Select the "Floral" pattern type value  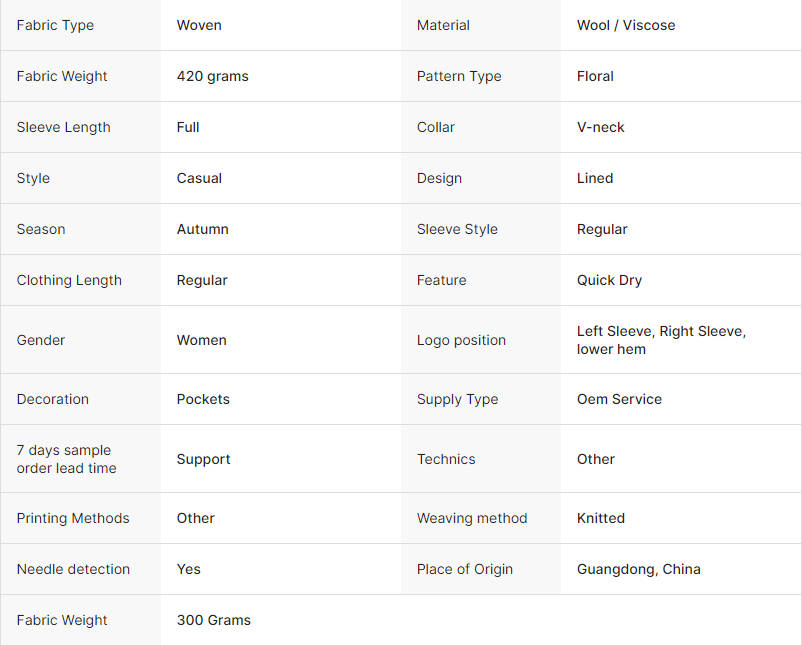click(x=595, y=76)
